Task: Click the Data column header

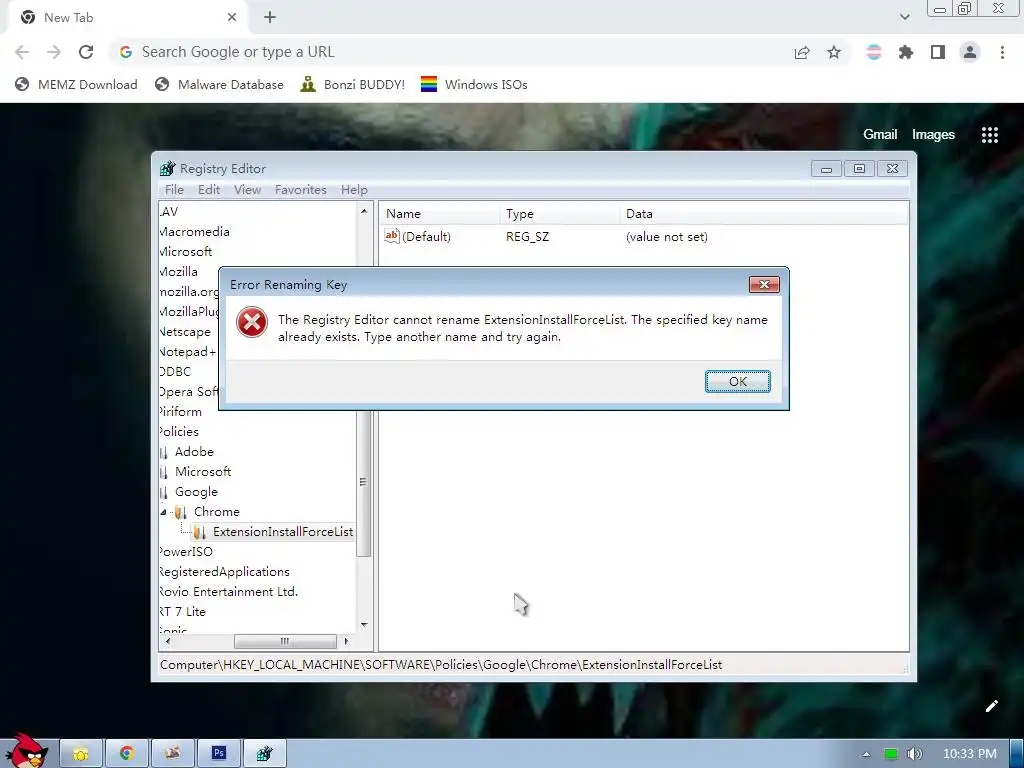Action: 763,214
